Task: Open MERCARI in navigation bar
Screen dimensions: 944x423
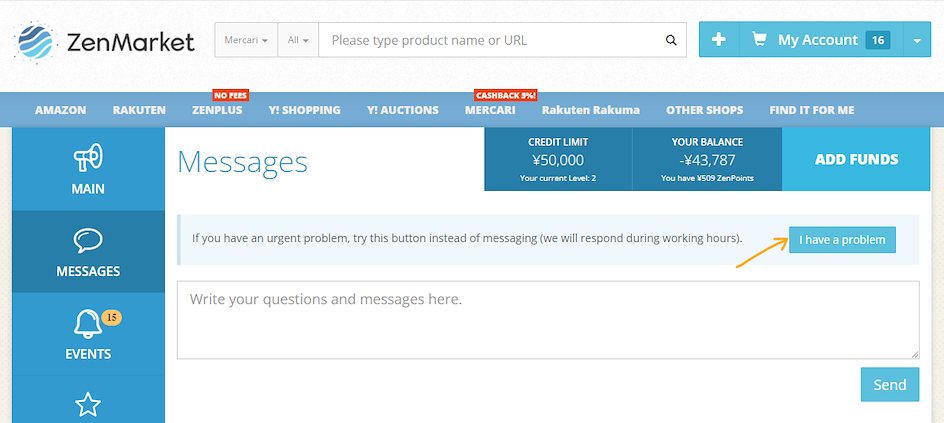Action: click(x=490, y=110)
